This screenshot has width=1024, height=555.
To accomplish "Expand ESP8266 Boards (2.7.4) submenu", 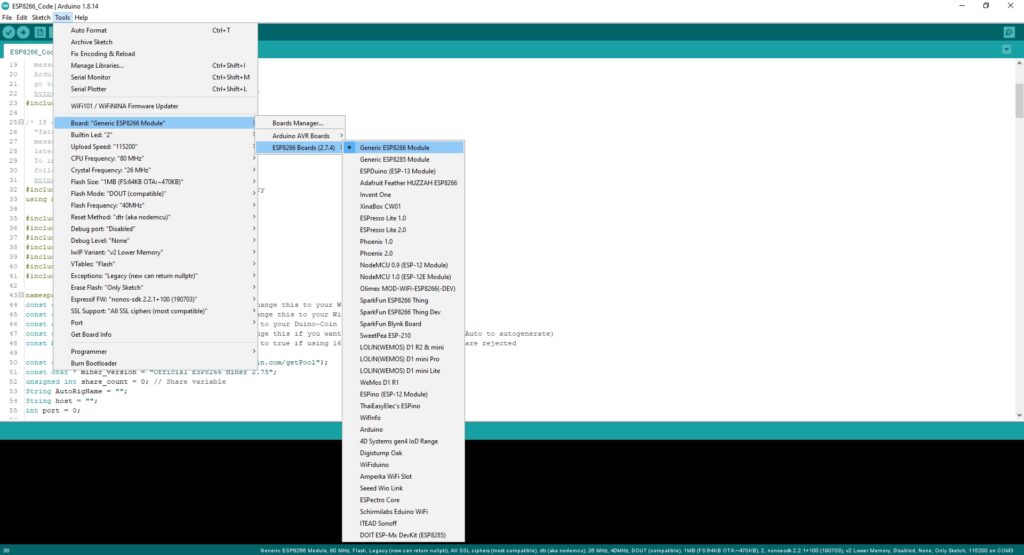I will 300,148.
